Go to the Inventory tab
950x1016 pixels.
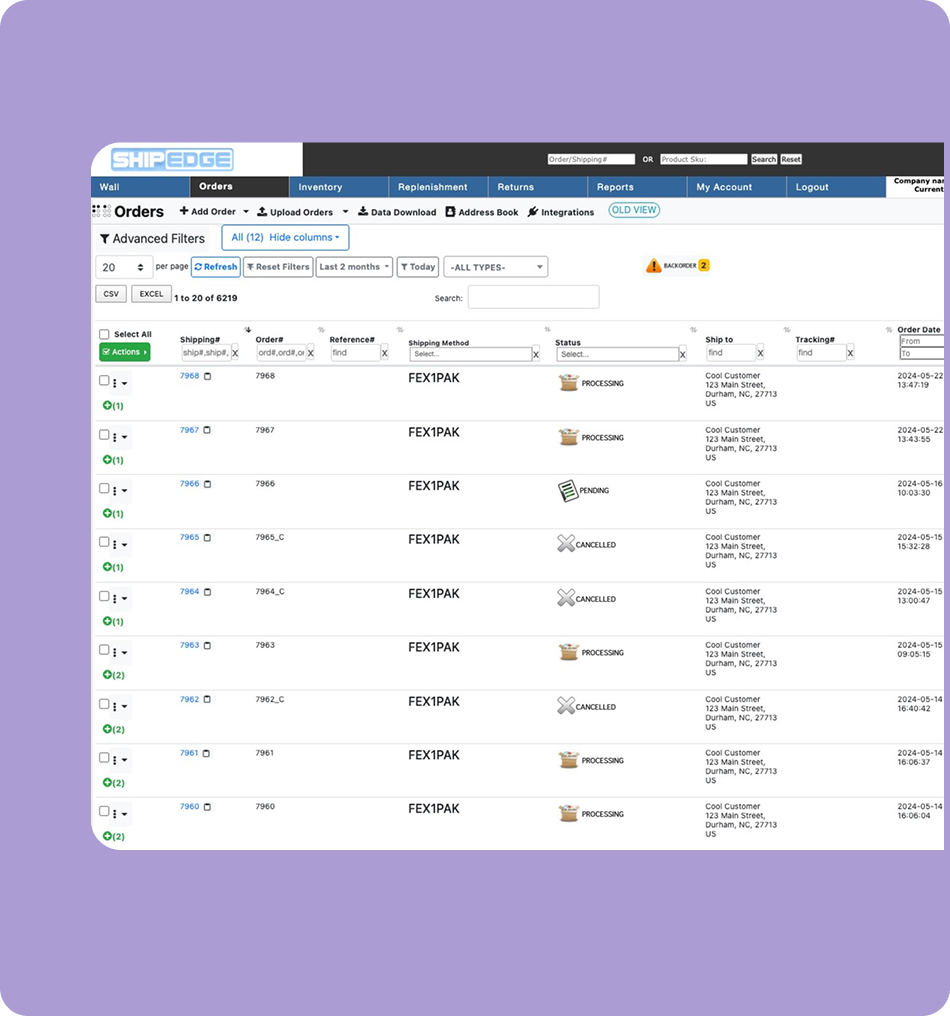(x=320, y=187)
